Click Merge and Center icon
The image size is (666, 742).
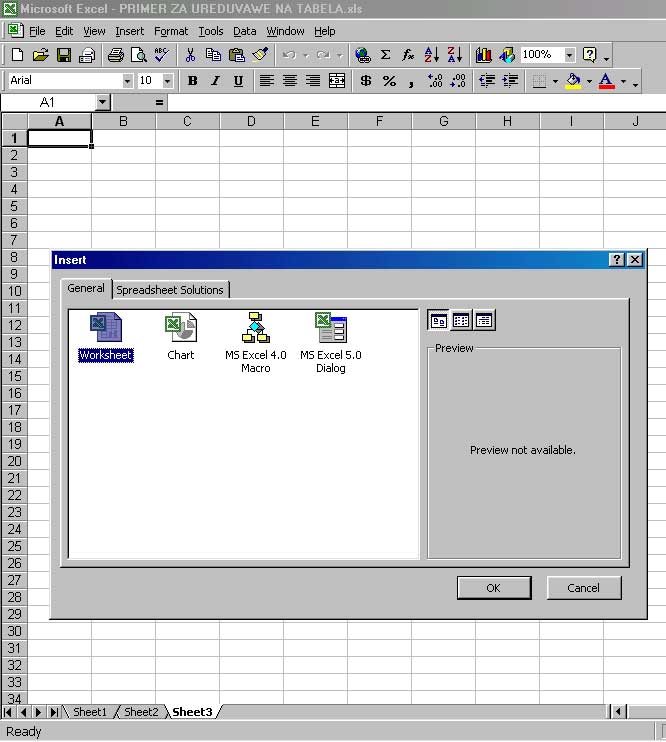tap(337, 81)
